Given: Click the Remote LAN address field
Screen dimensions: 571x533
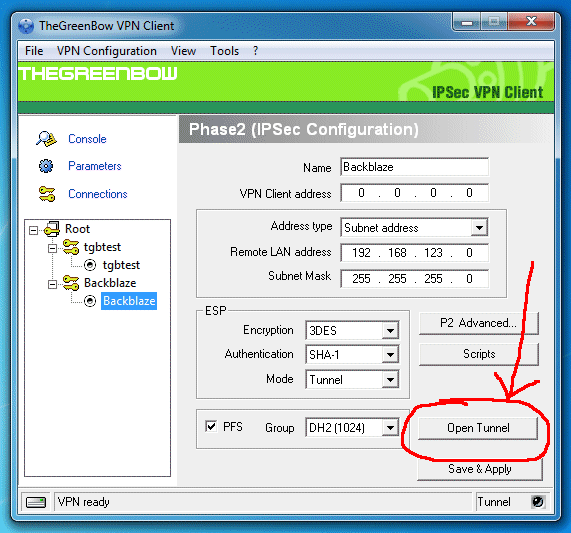Looking at the screenshot, I should tap(414, 253).
